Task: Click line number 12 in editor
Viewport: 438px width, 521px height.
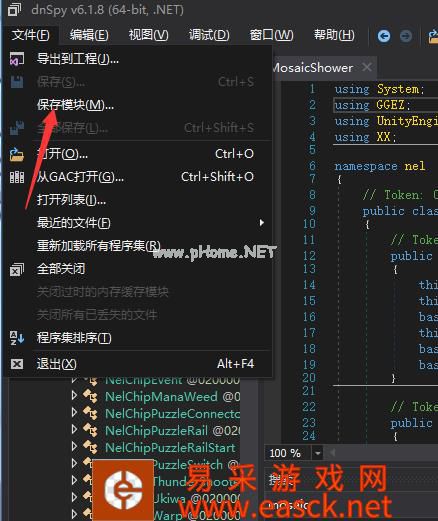Action: (309, 256)
